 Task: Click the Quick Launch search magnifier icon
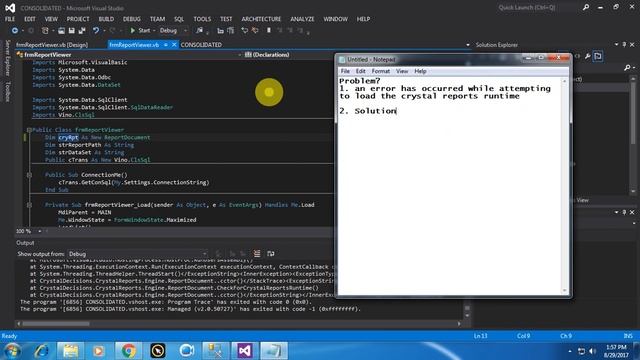586,7
